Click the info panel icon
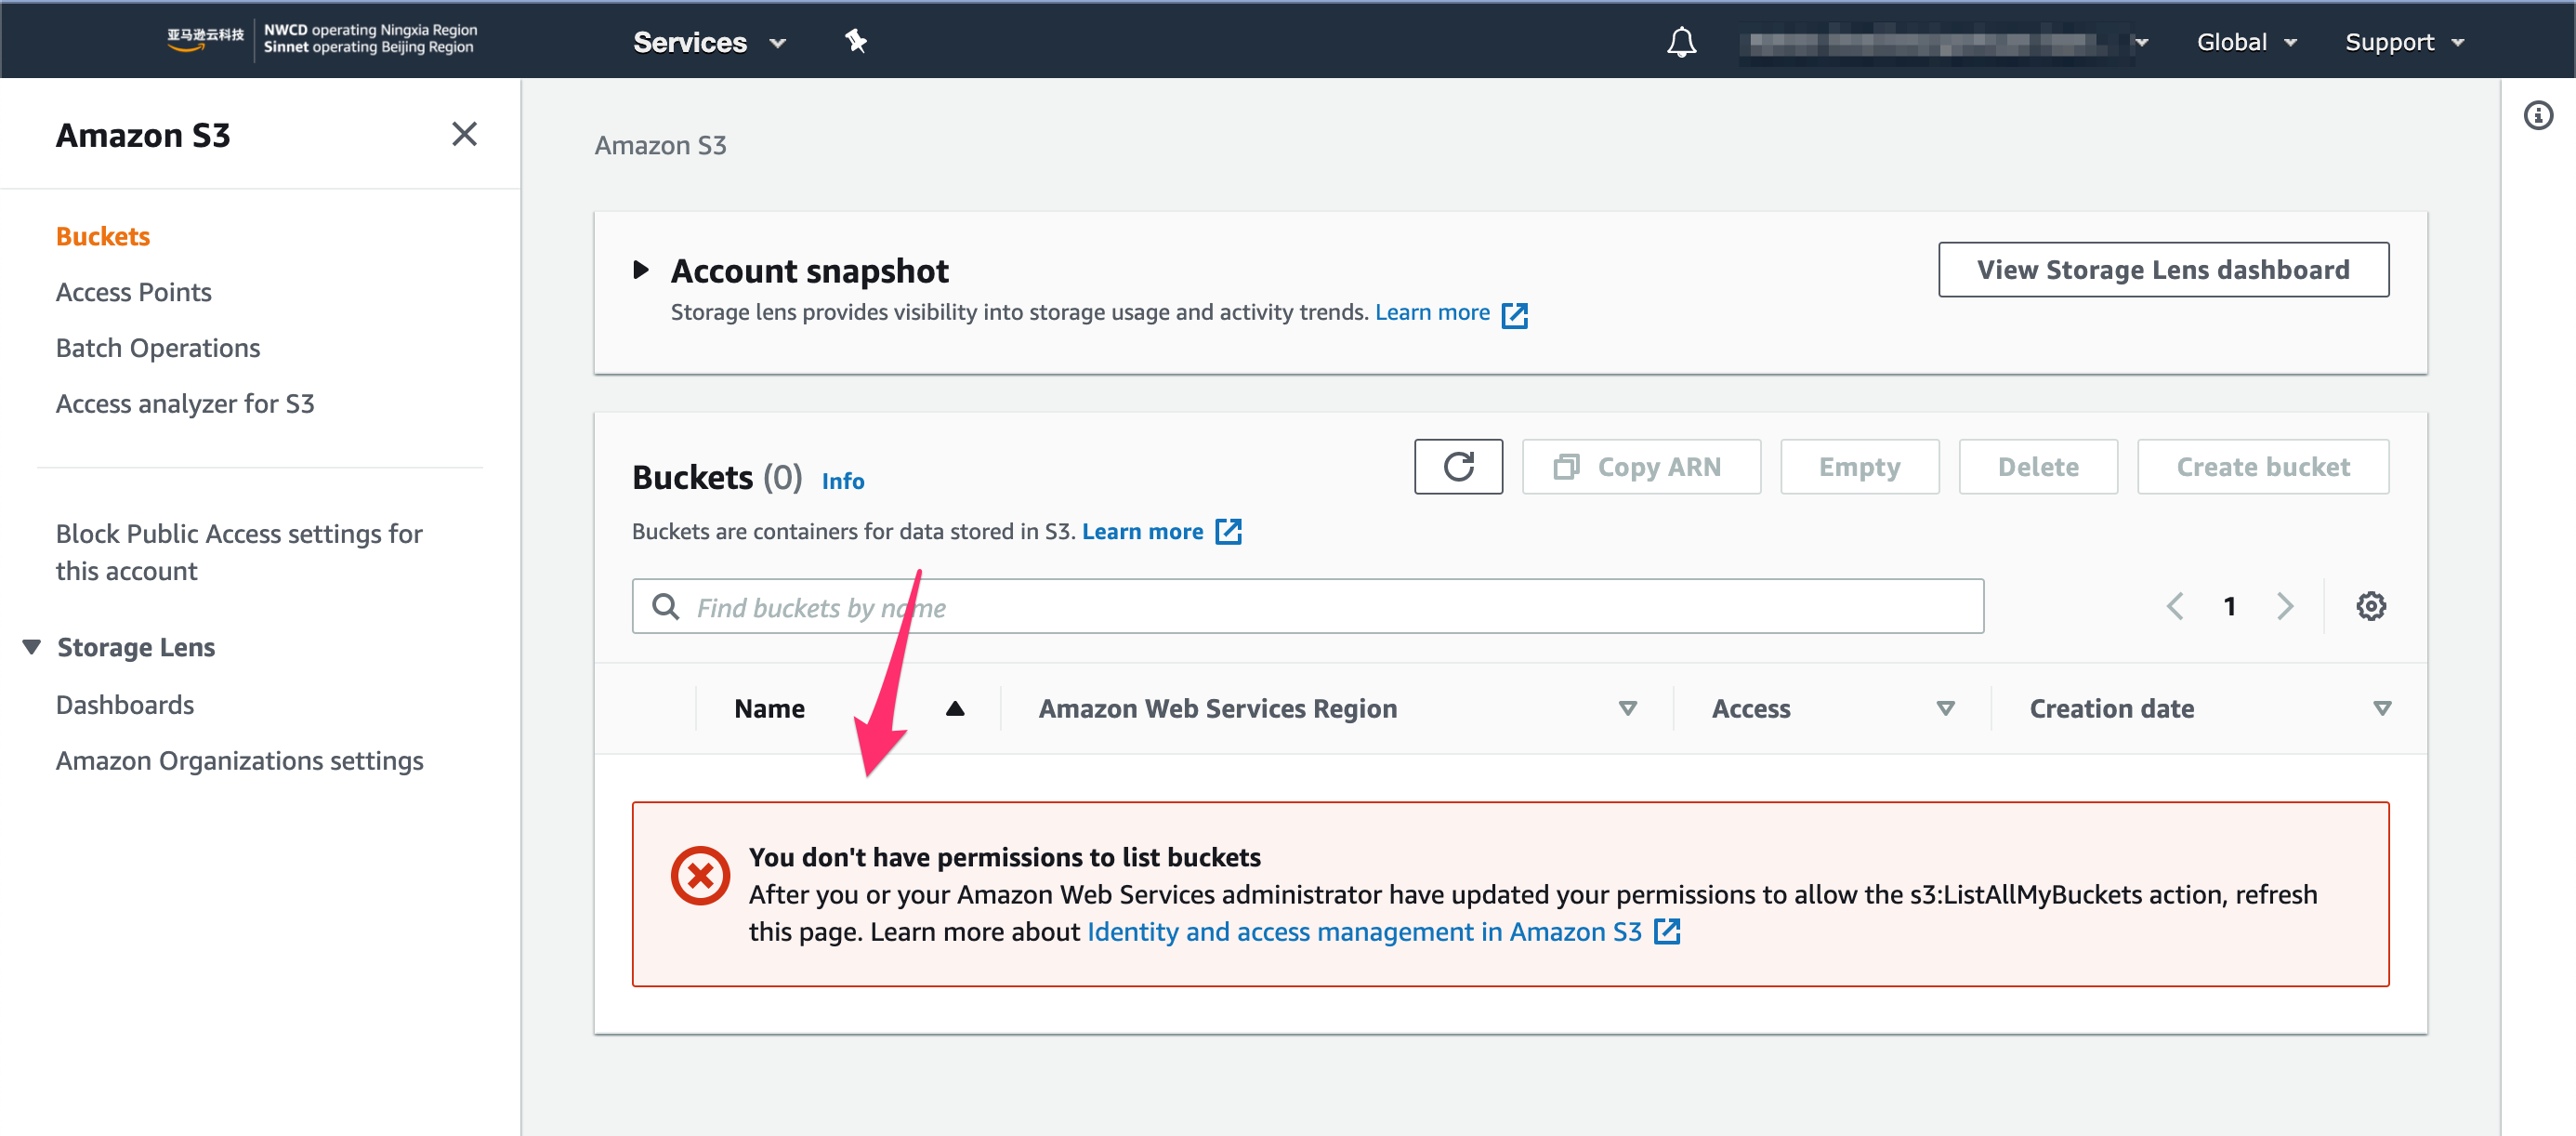This screenshot has height=1136, width=2576. point(2537,116)
